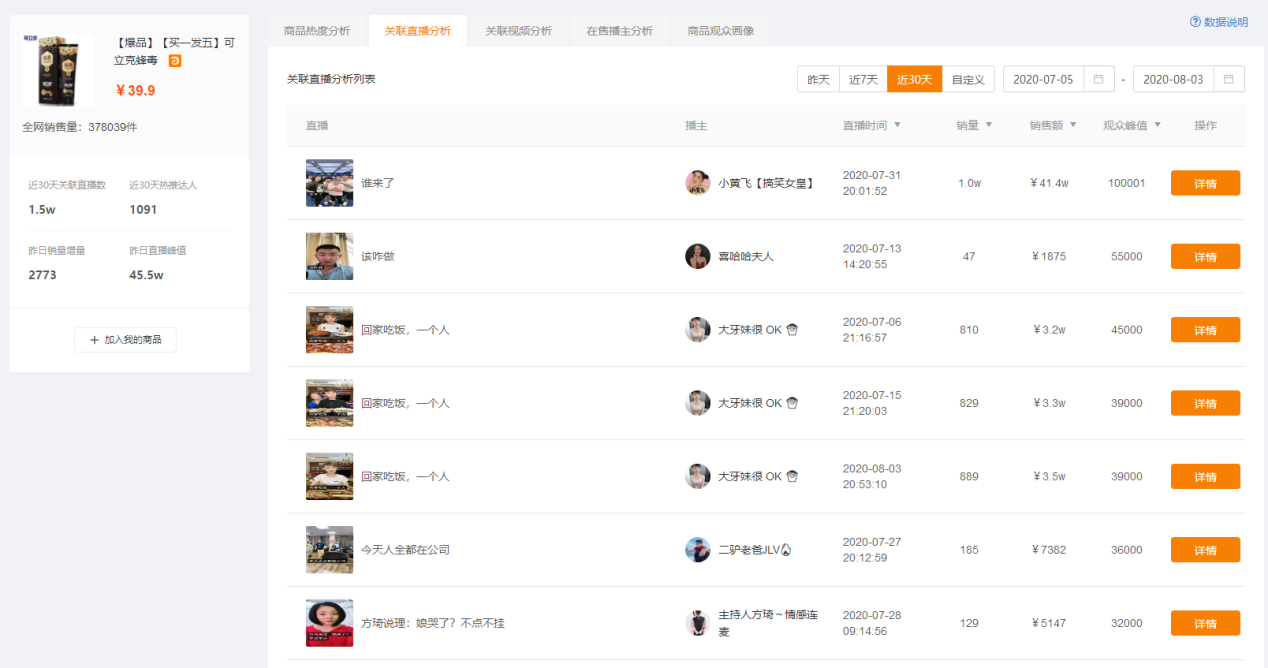Click title 方琦说理：娘哭了？不点不挂
Screen dimensions: 1268x668
tap(433, 623)
